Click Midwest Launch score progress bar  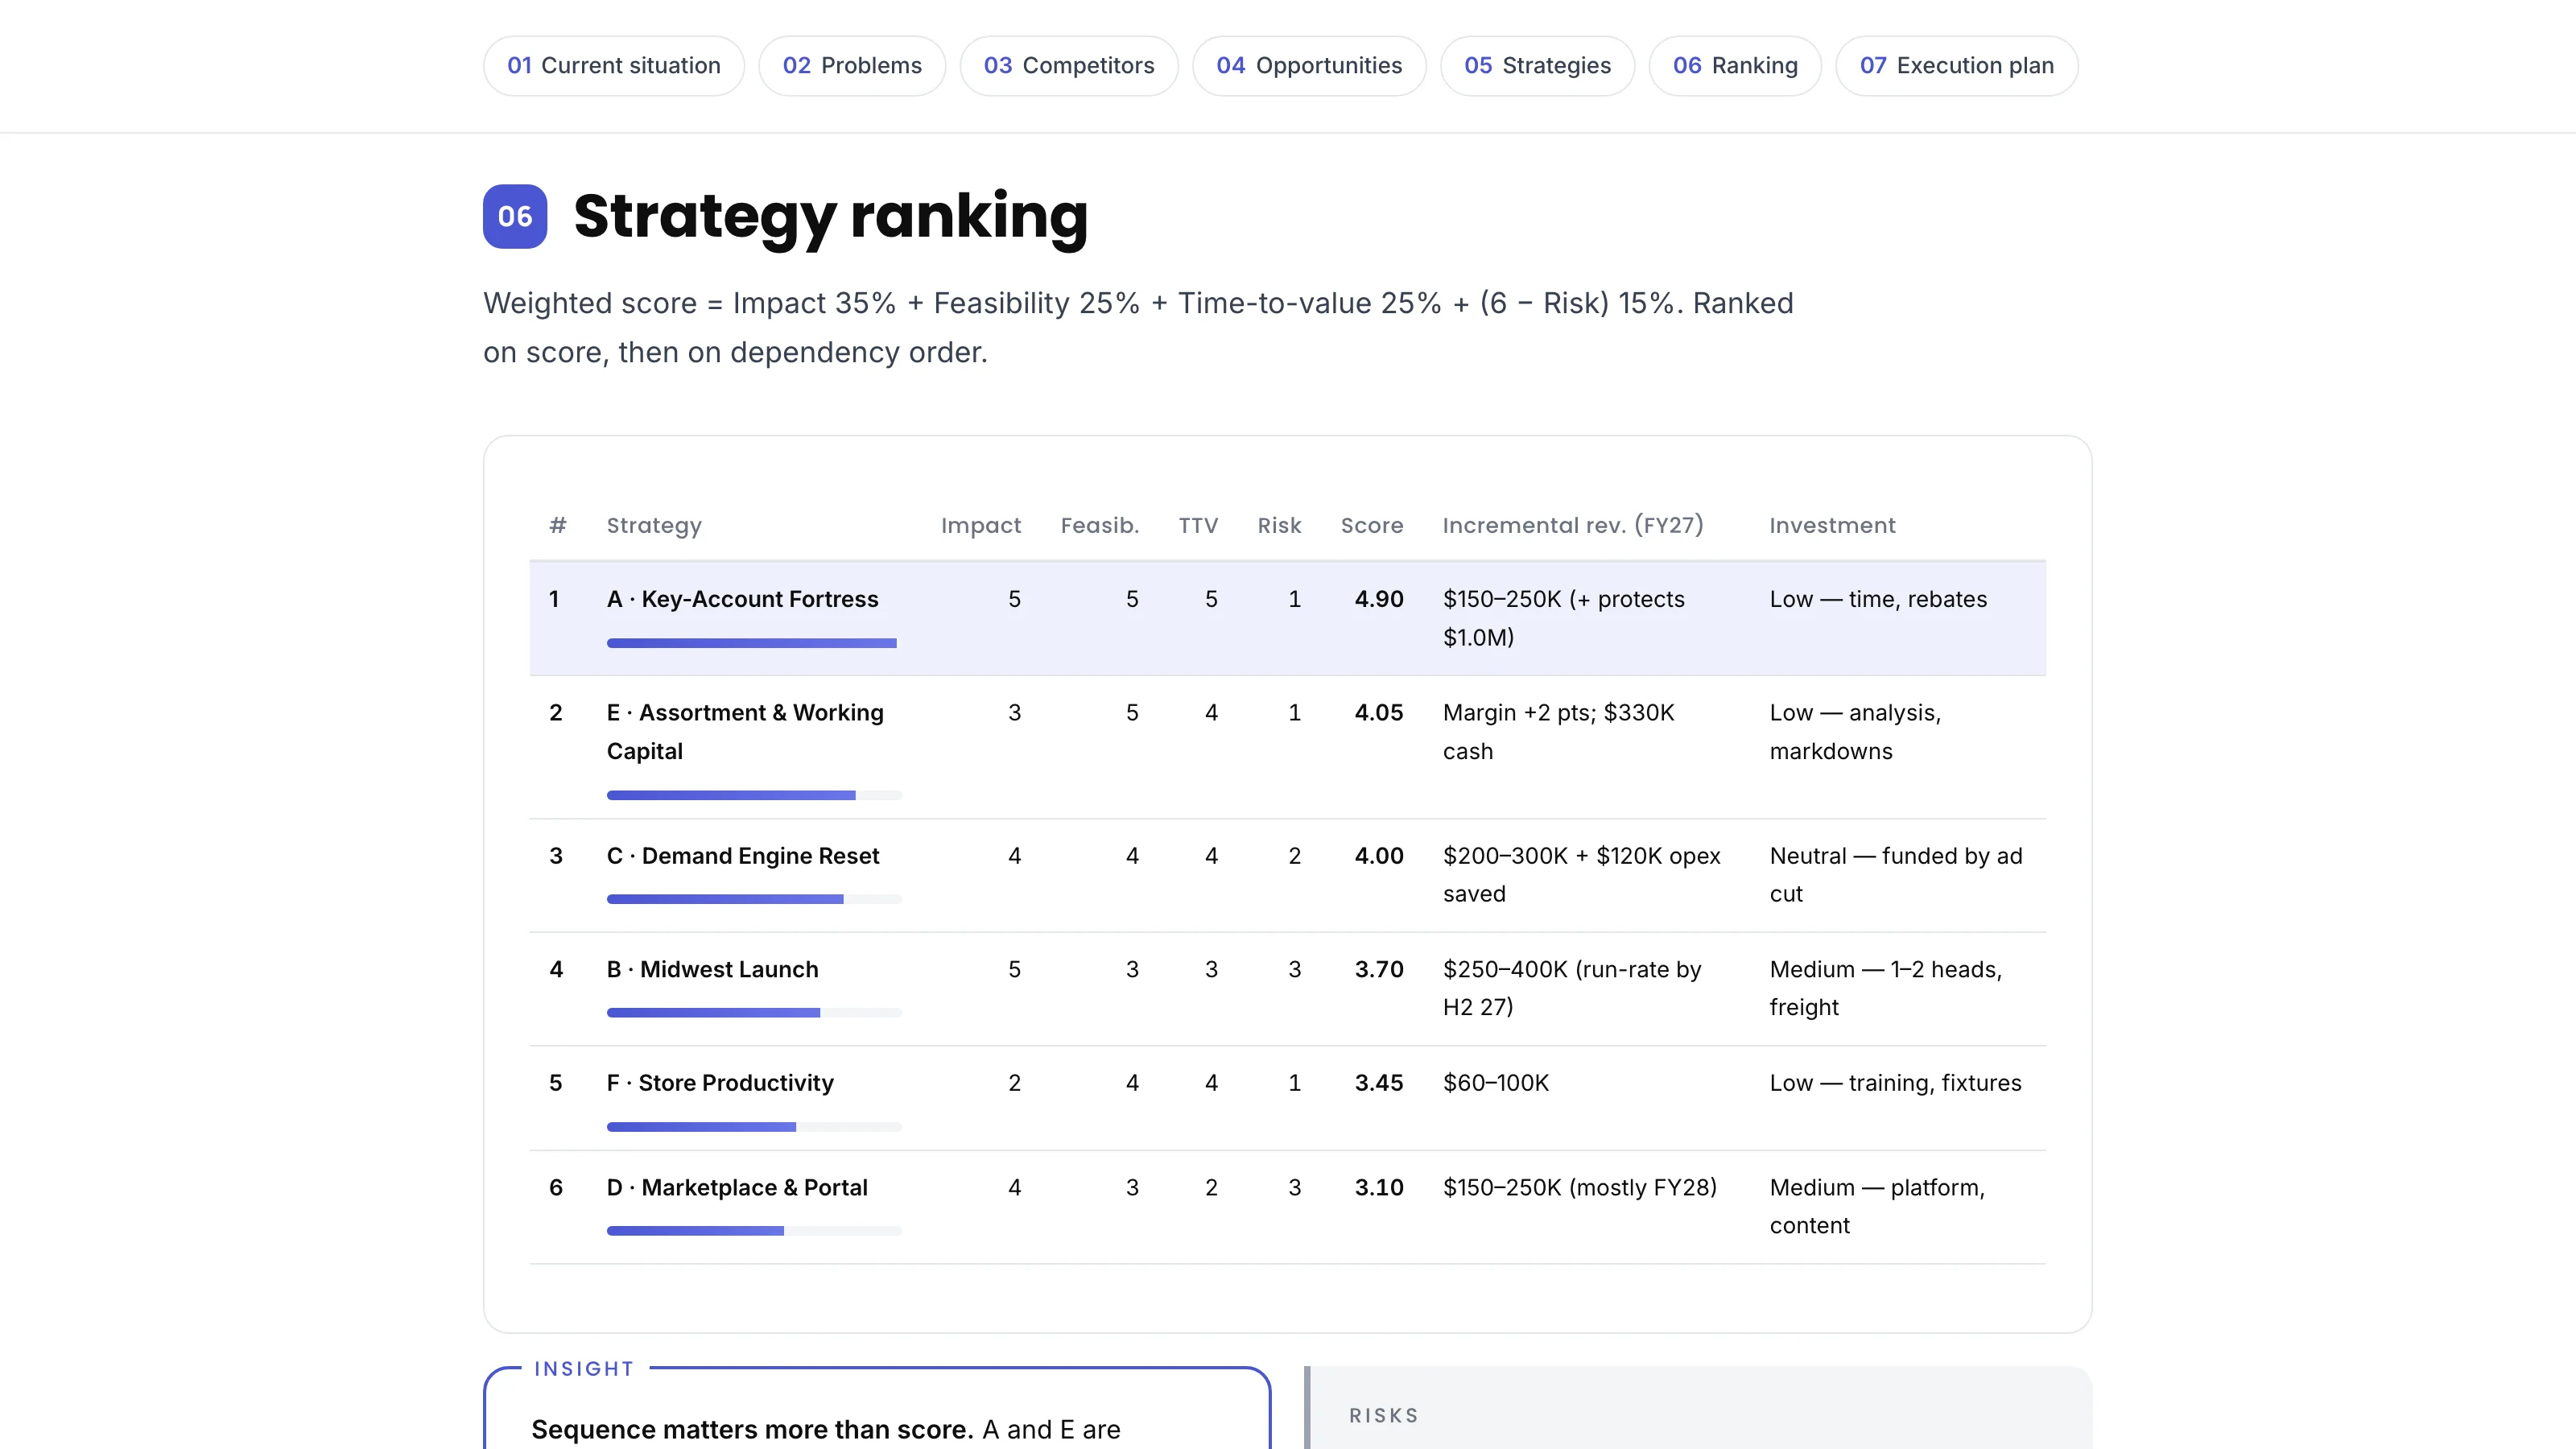tap(754, 1013)
